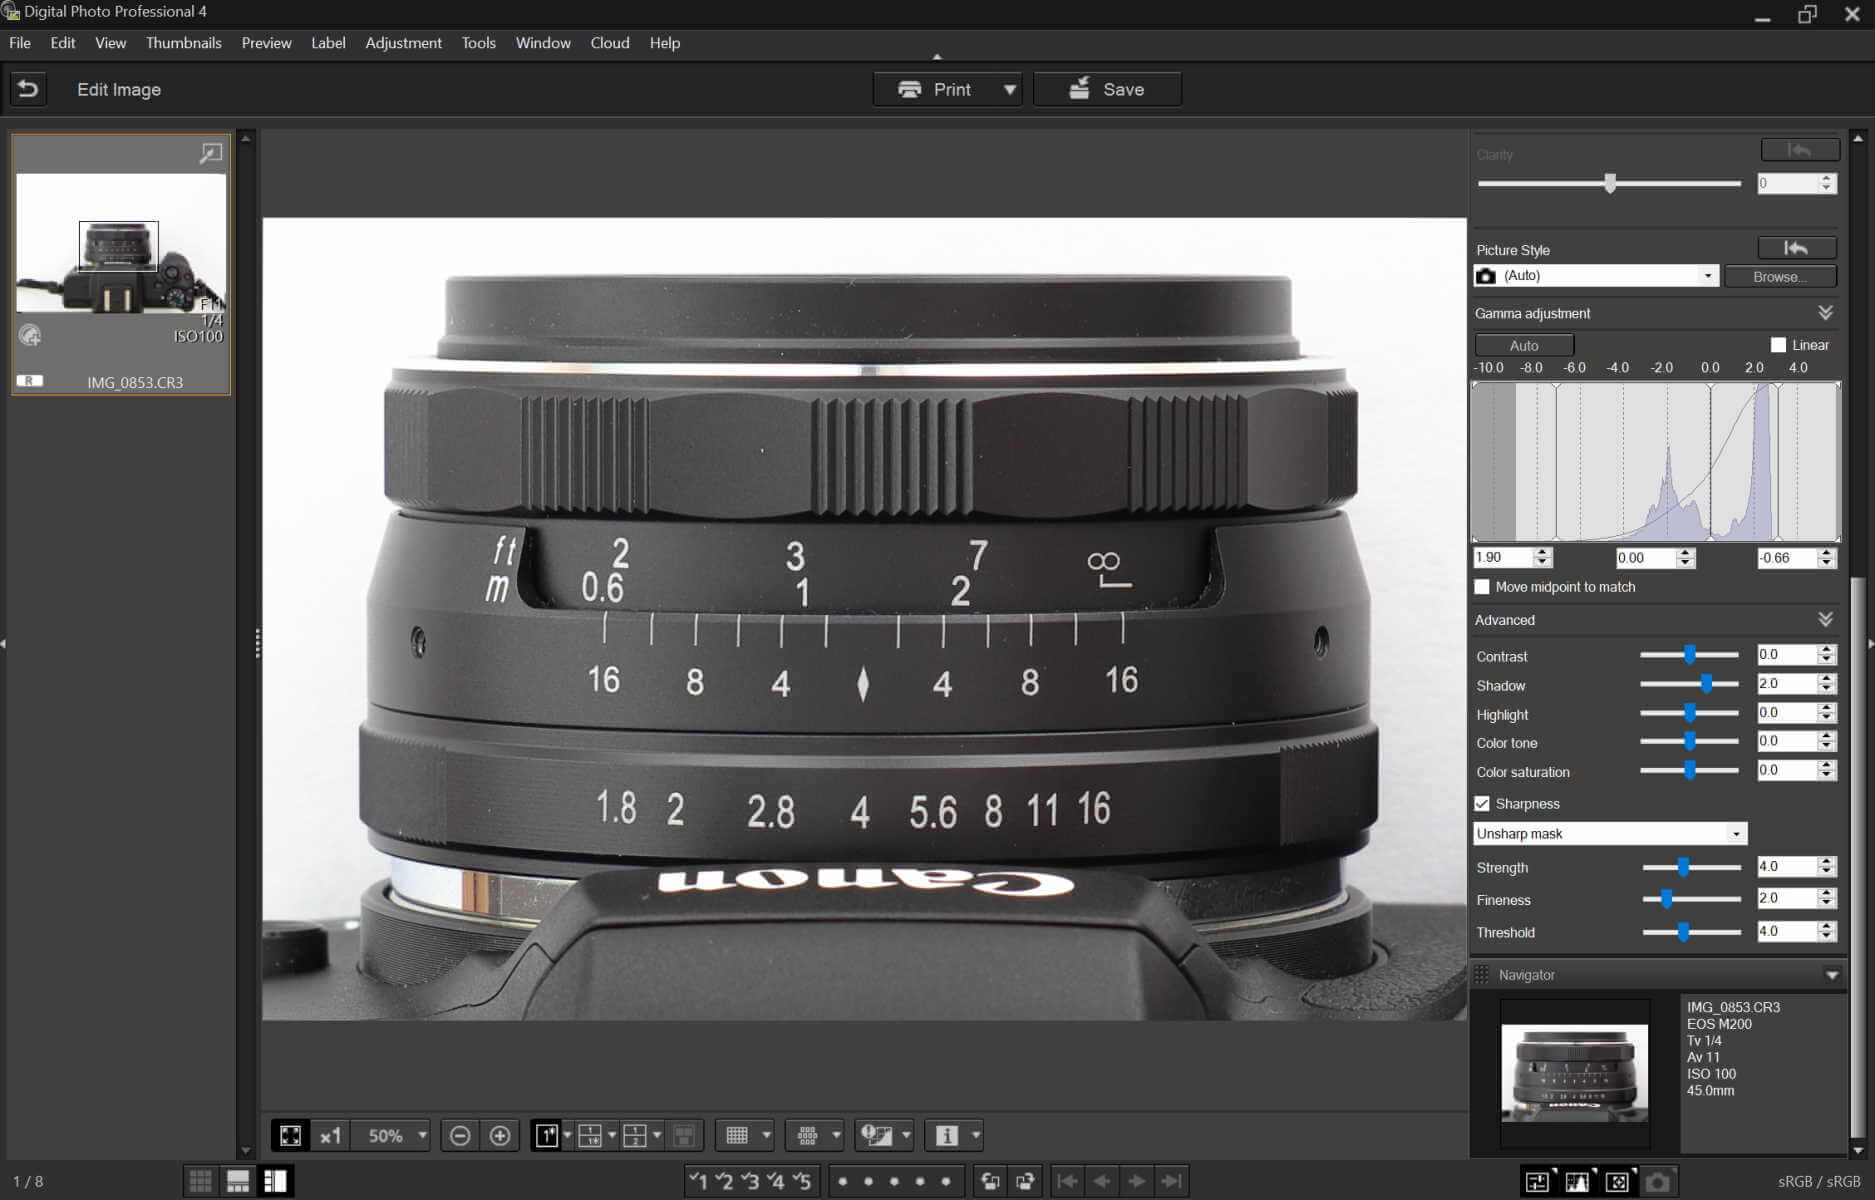Apply check mark 5 rating
This screenshot has height=1200, width=1875.
tap(802, 1181)
